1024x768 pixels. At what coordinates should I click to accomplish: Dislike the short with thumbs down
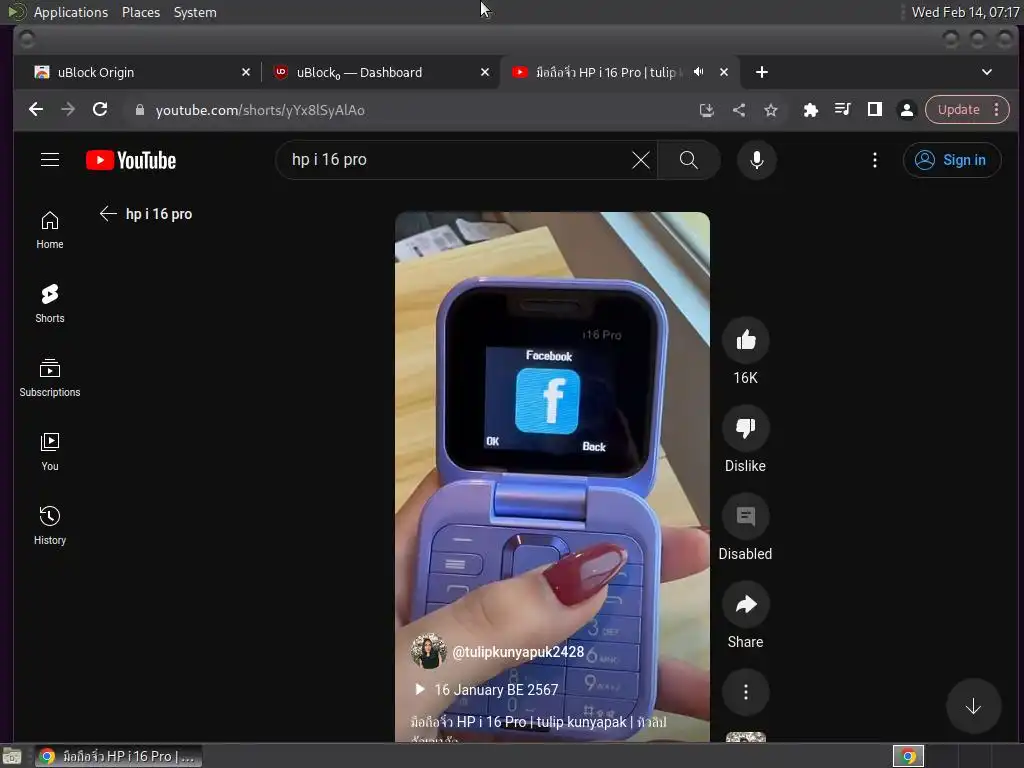[745, 428]
